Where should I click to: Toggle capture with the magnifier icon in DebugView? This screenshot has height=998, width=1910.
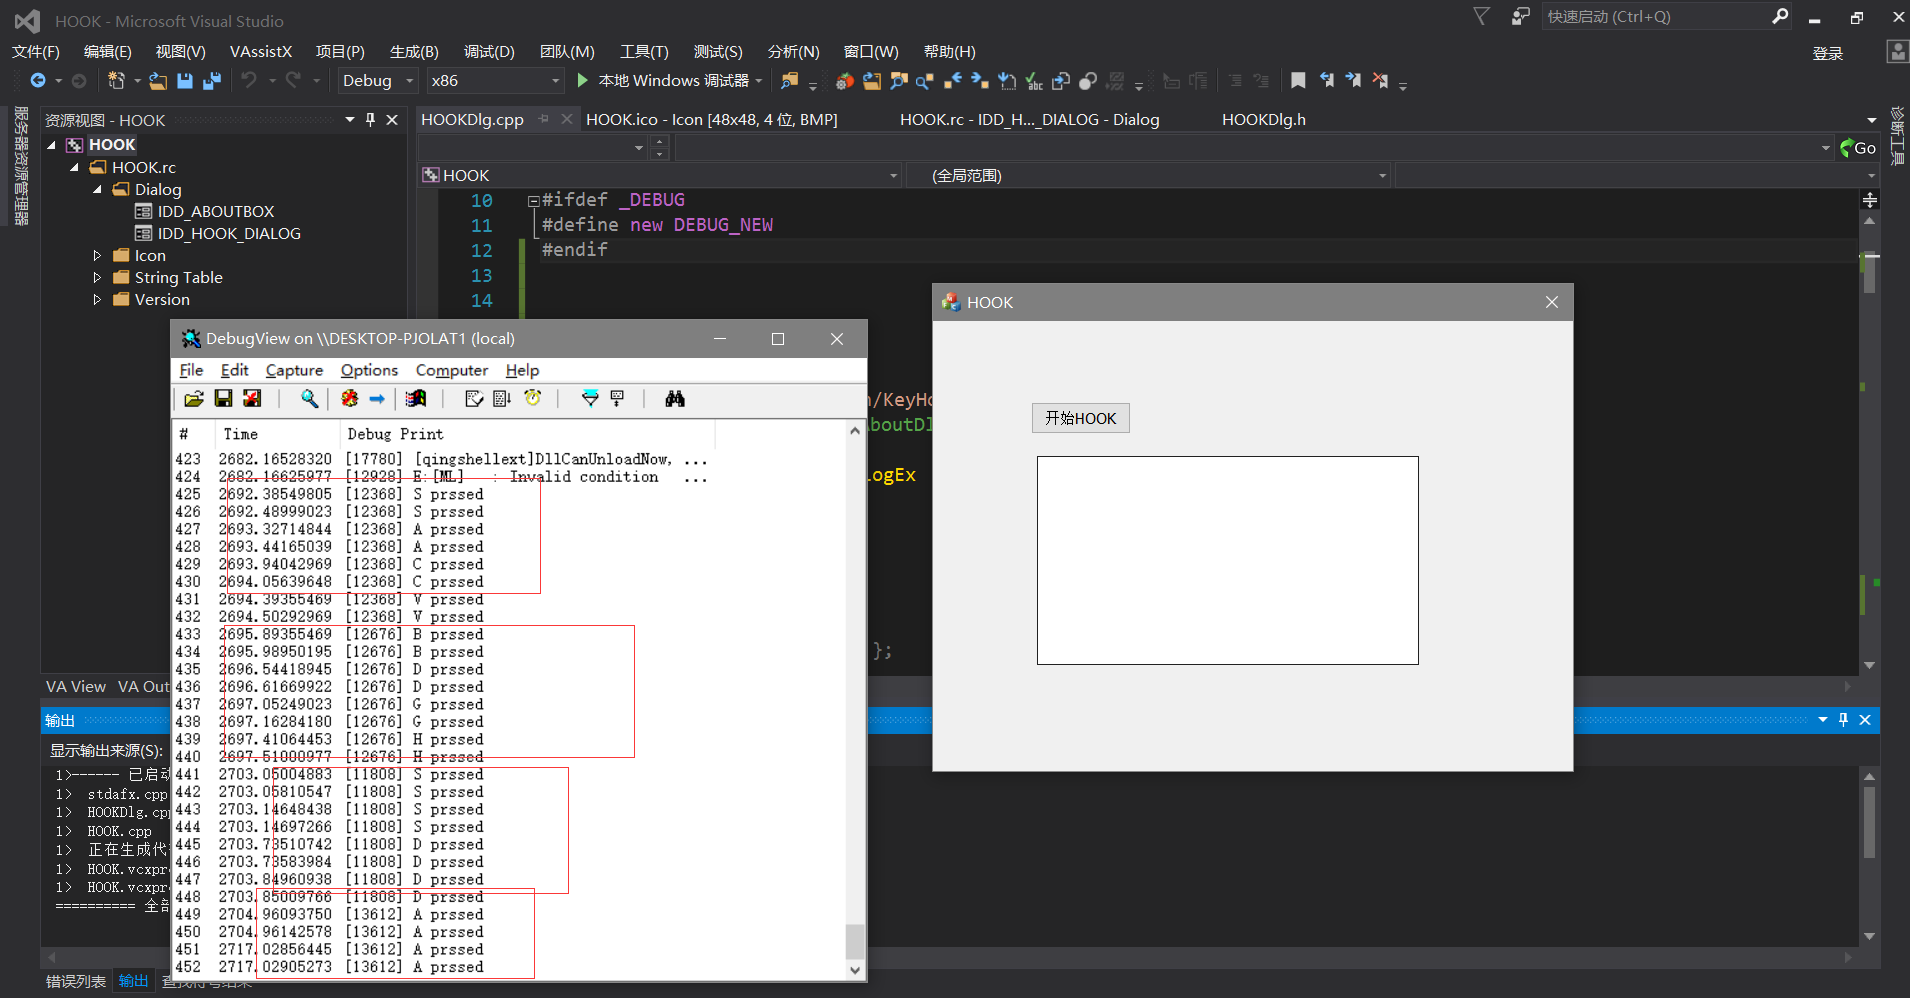click(310, 399)
